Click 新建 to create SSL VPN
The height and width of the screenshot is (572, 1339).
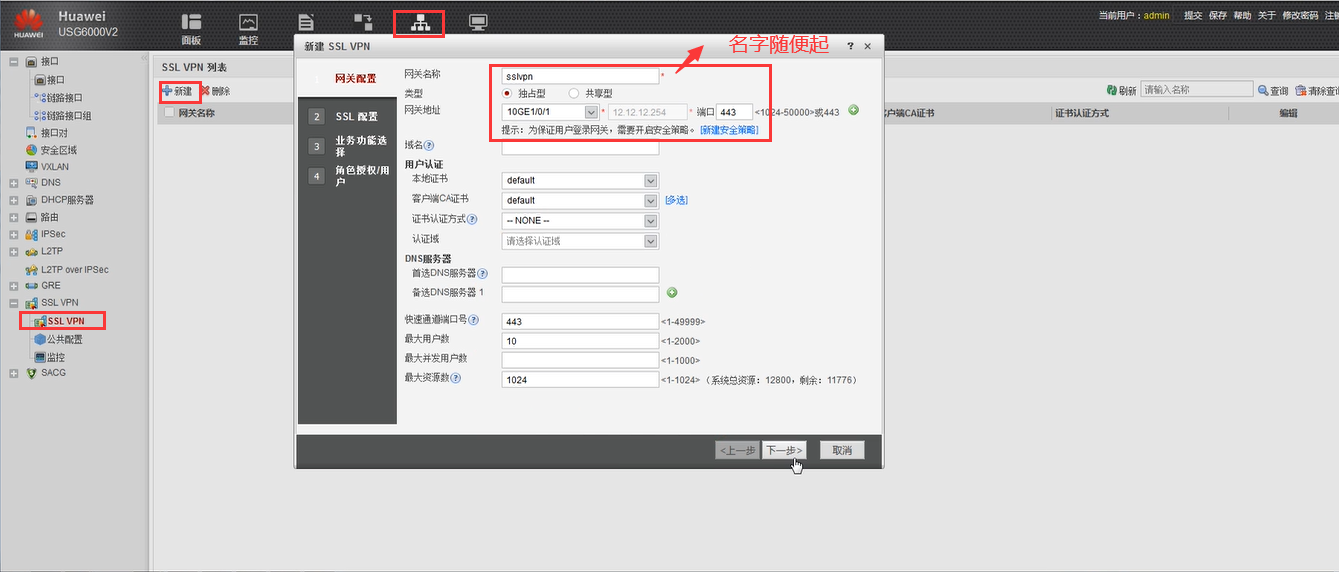tap(176, 91)
